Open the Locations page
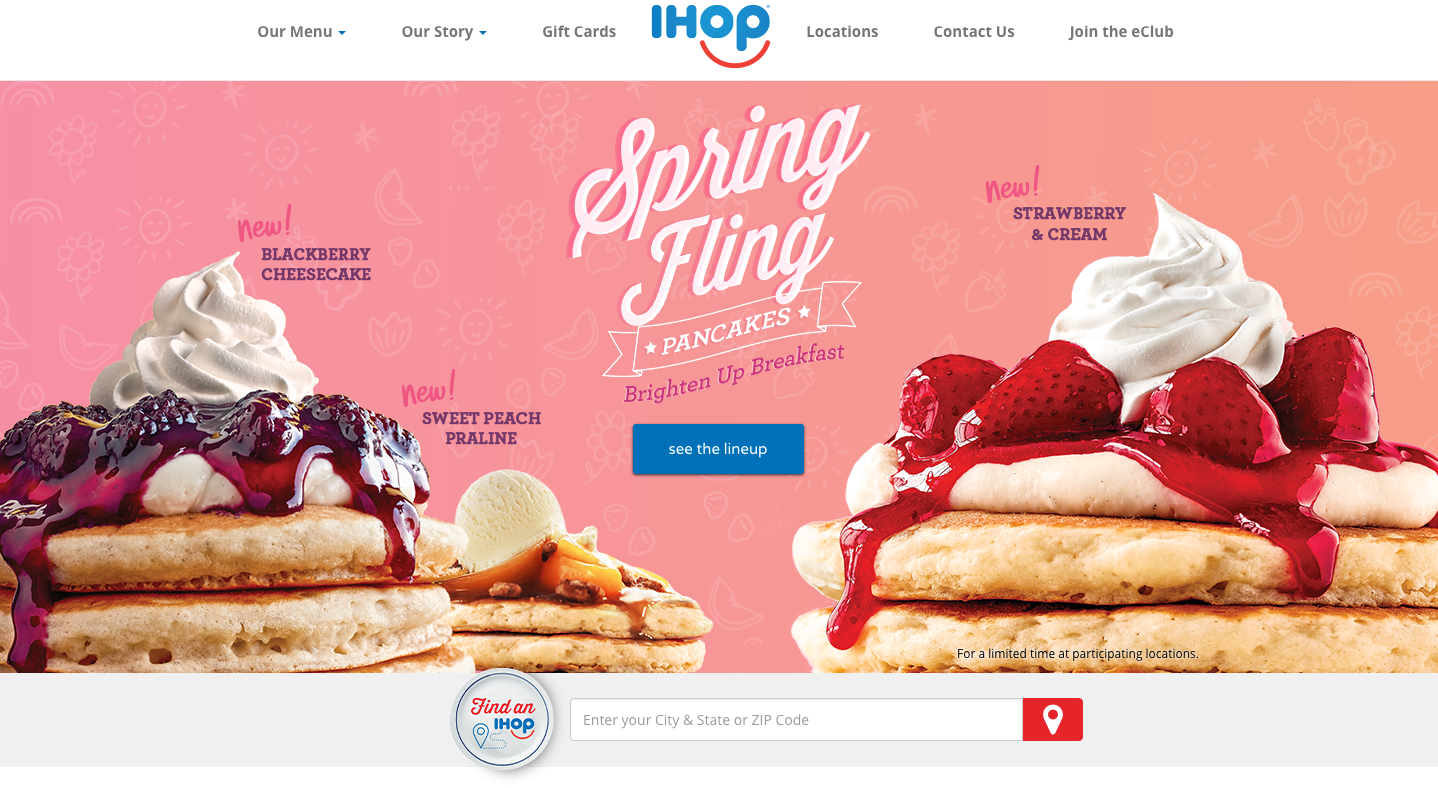This screenshot has width=1438, height=788. click(842, 32)
